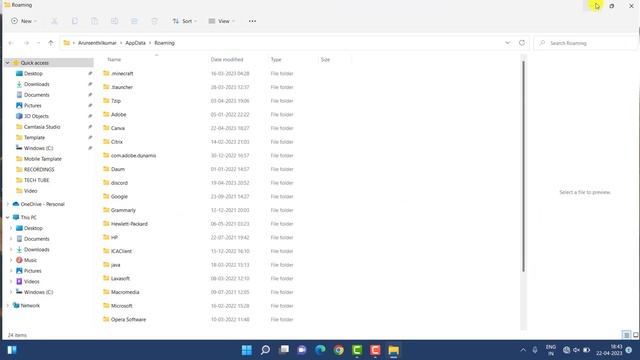
Task: Expand the Network node
Action: click(7, 305)
